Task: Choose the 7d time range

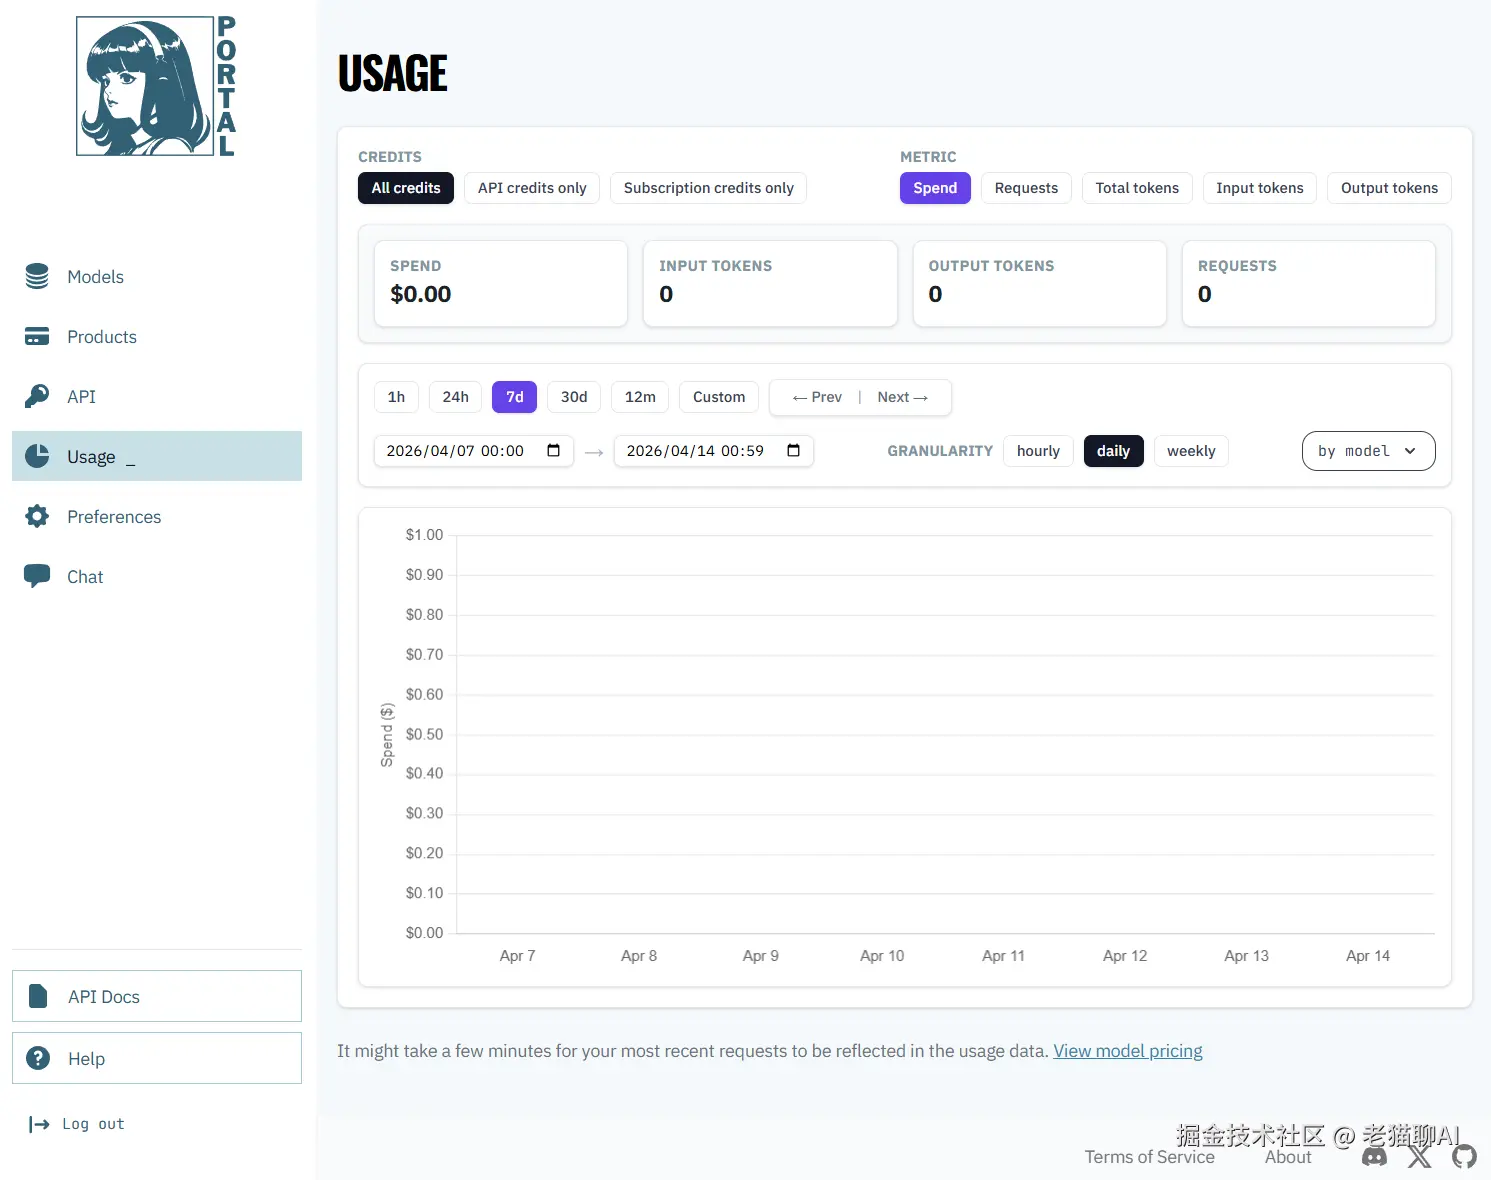Action: tap(514, 397)
